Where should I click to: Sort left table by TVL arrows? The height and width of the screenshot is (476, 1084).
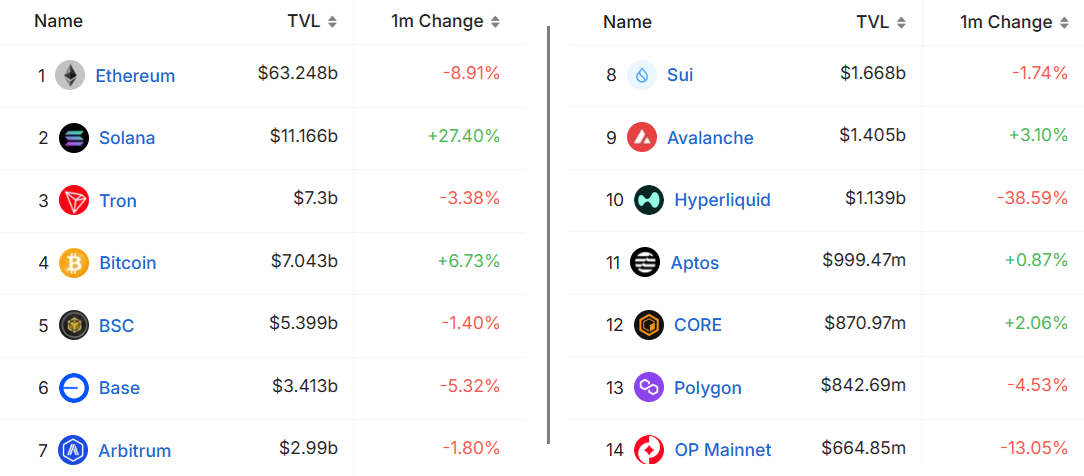click(333, 22)
